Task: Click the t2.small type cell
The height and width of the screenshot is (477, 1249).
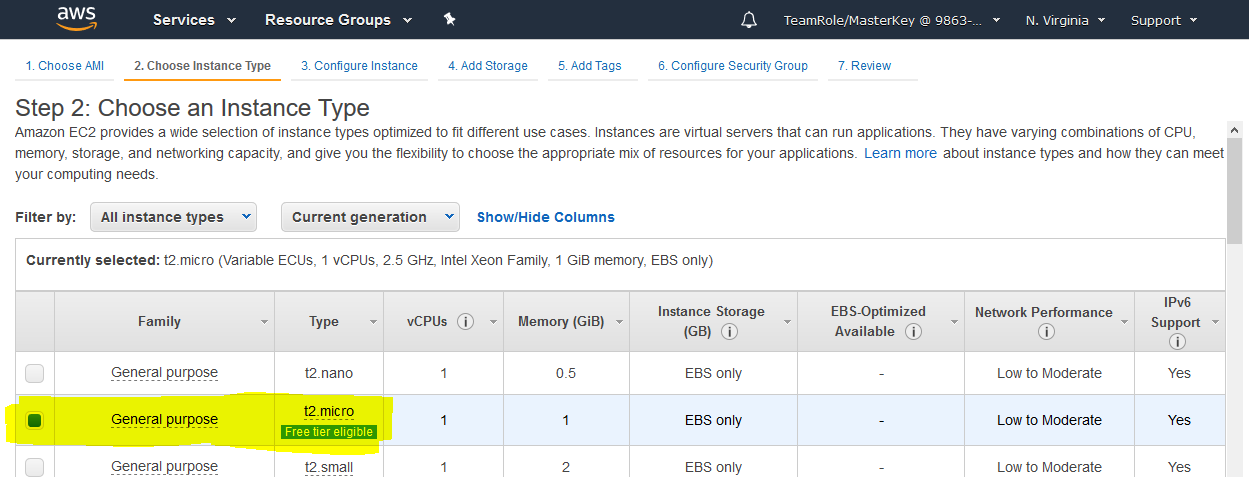Action: point(329,466)
